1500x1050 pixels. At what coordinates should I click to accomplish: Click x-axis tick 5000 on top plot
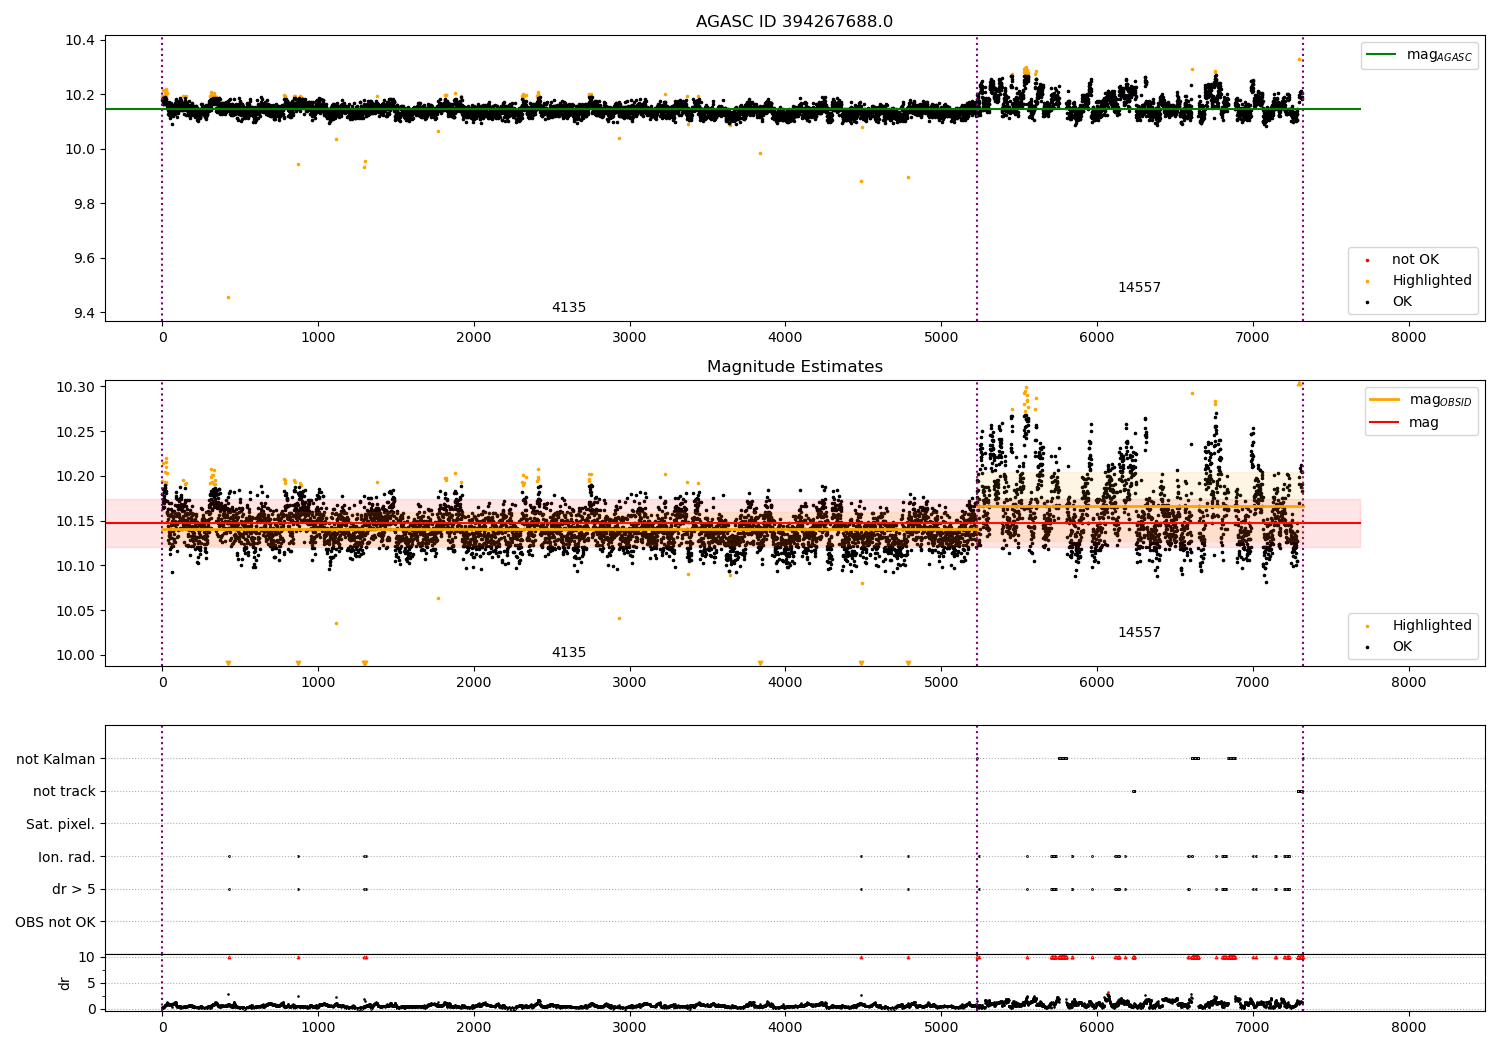(x=941, y=337)
